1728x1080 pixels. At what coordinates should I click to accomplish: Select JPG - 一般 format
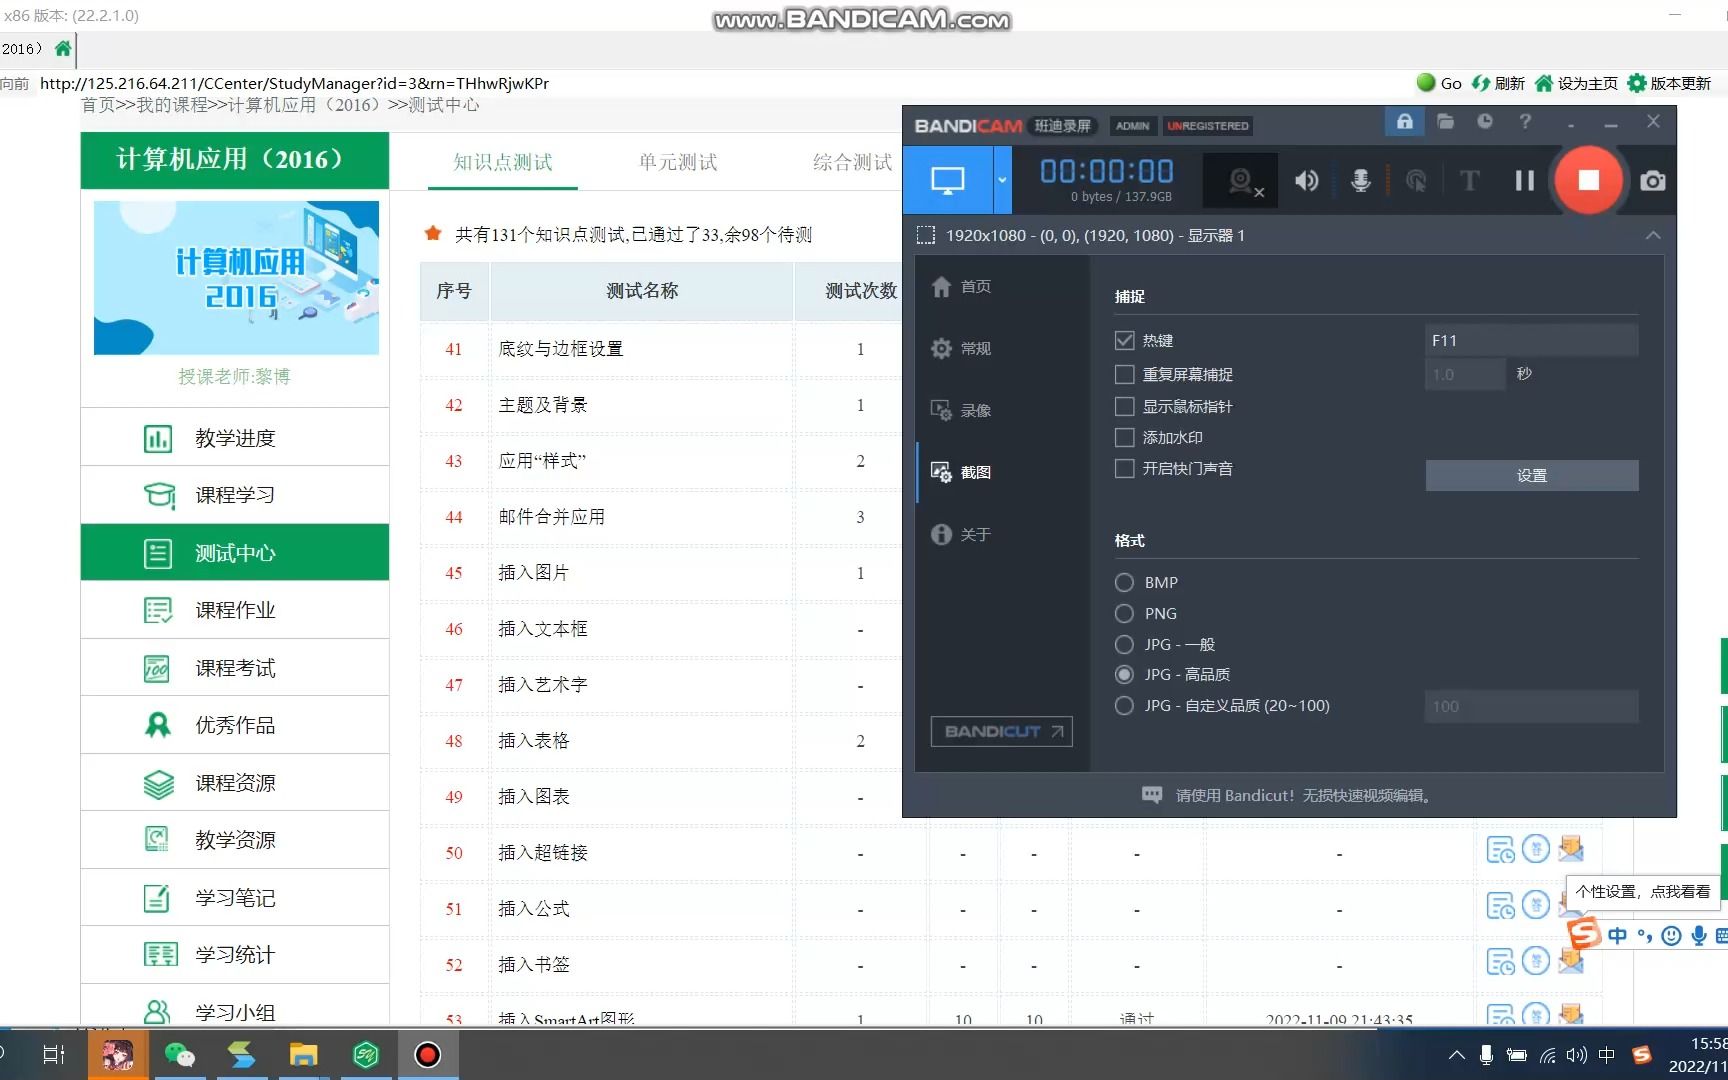[1124, 644]
